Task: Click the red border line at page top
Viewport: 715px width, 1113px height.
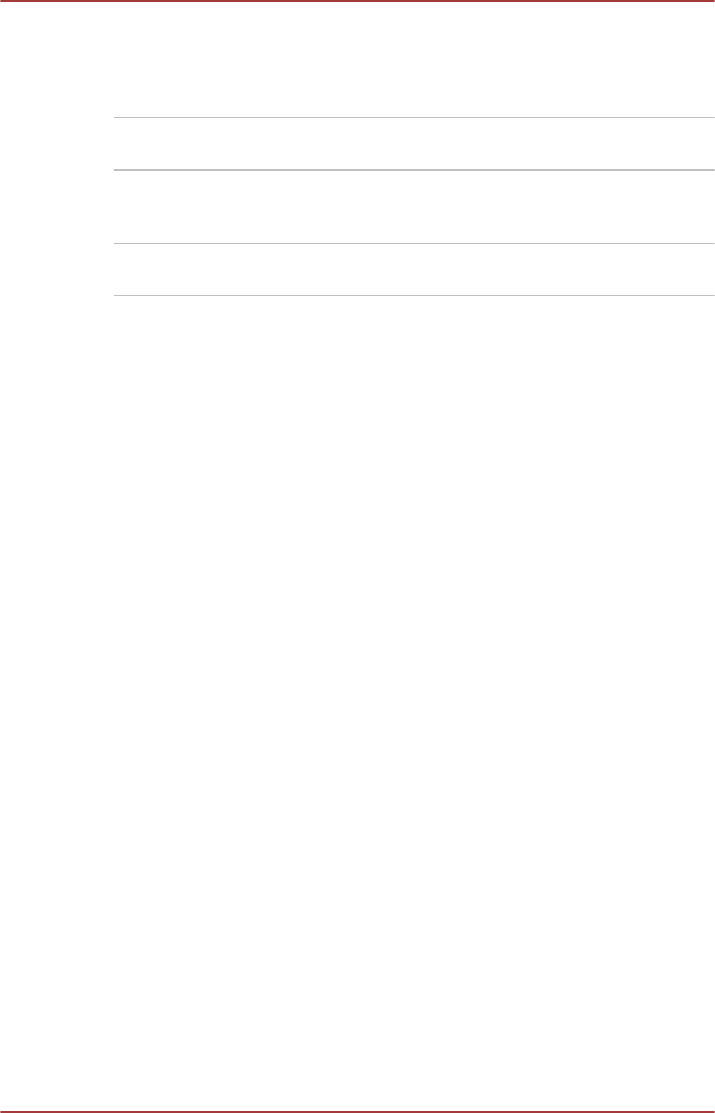Action: click(x=357, y=1)
